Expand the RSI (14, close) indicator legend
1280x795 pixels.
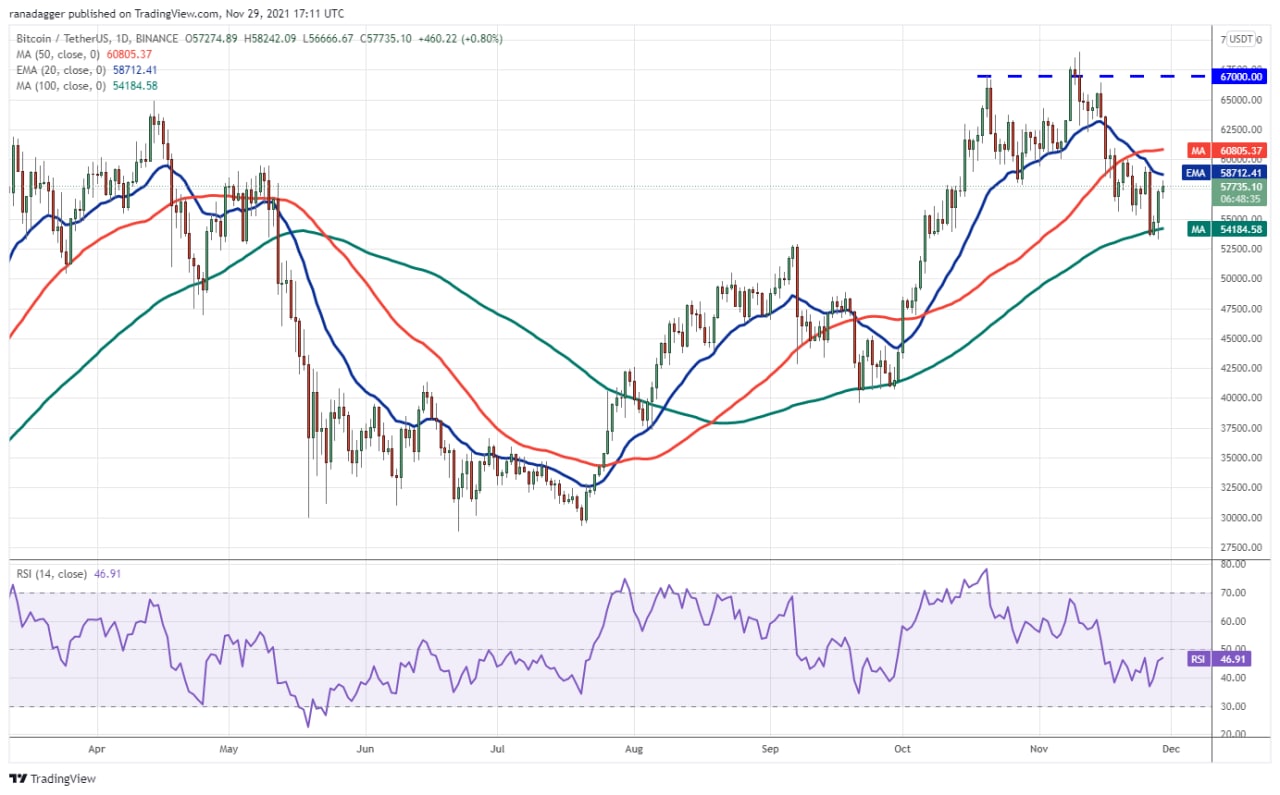(54, 575)
